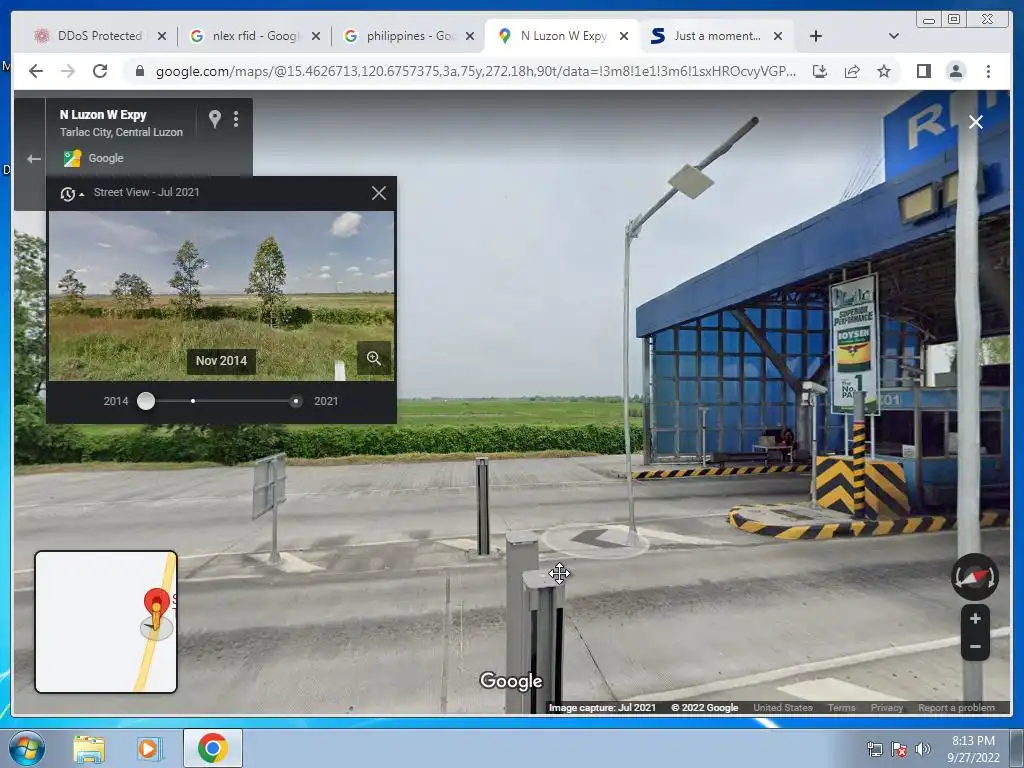Image resolution: width=1024 pixels, height=768 pixels.
Task: Exit Street View with the X
Action: [x=976, y=122]
